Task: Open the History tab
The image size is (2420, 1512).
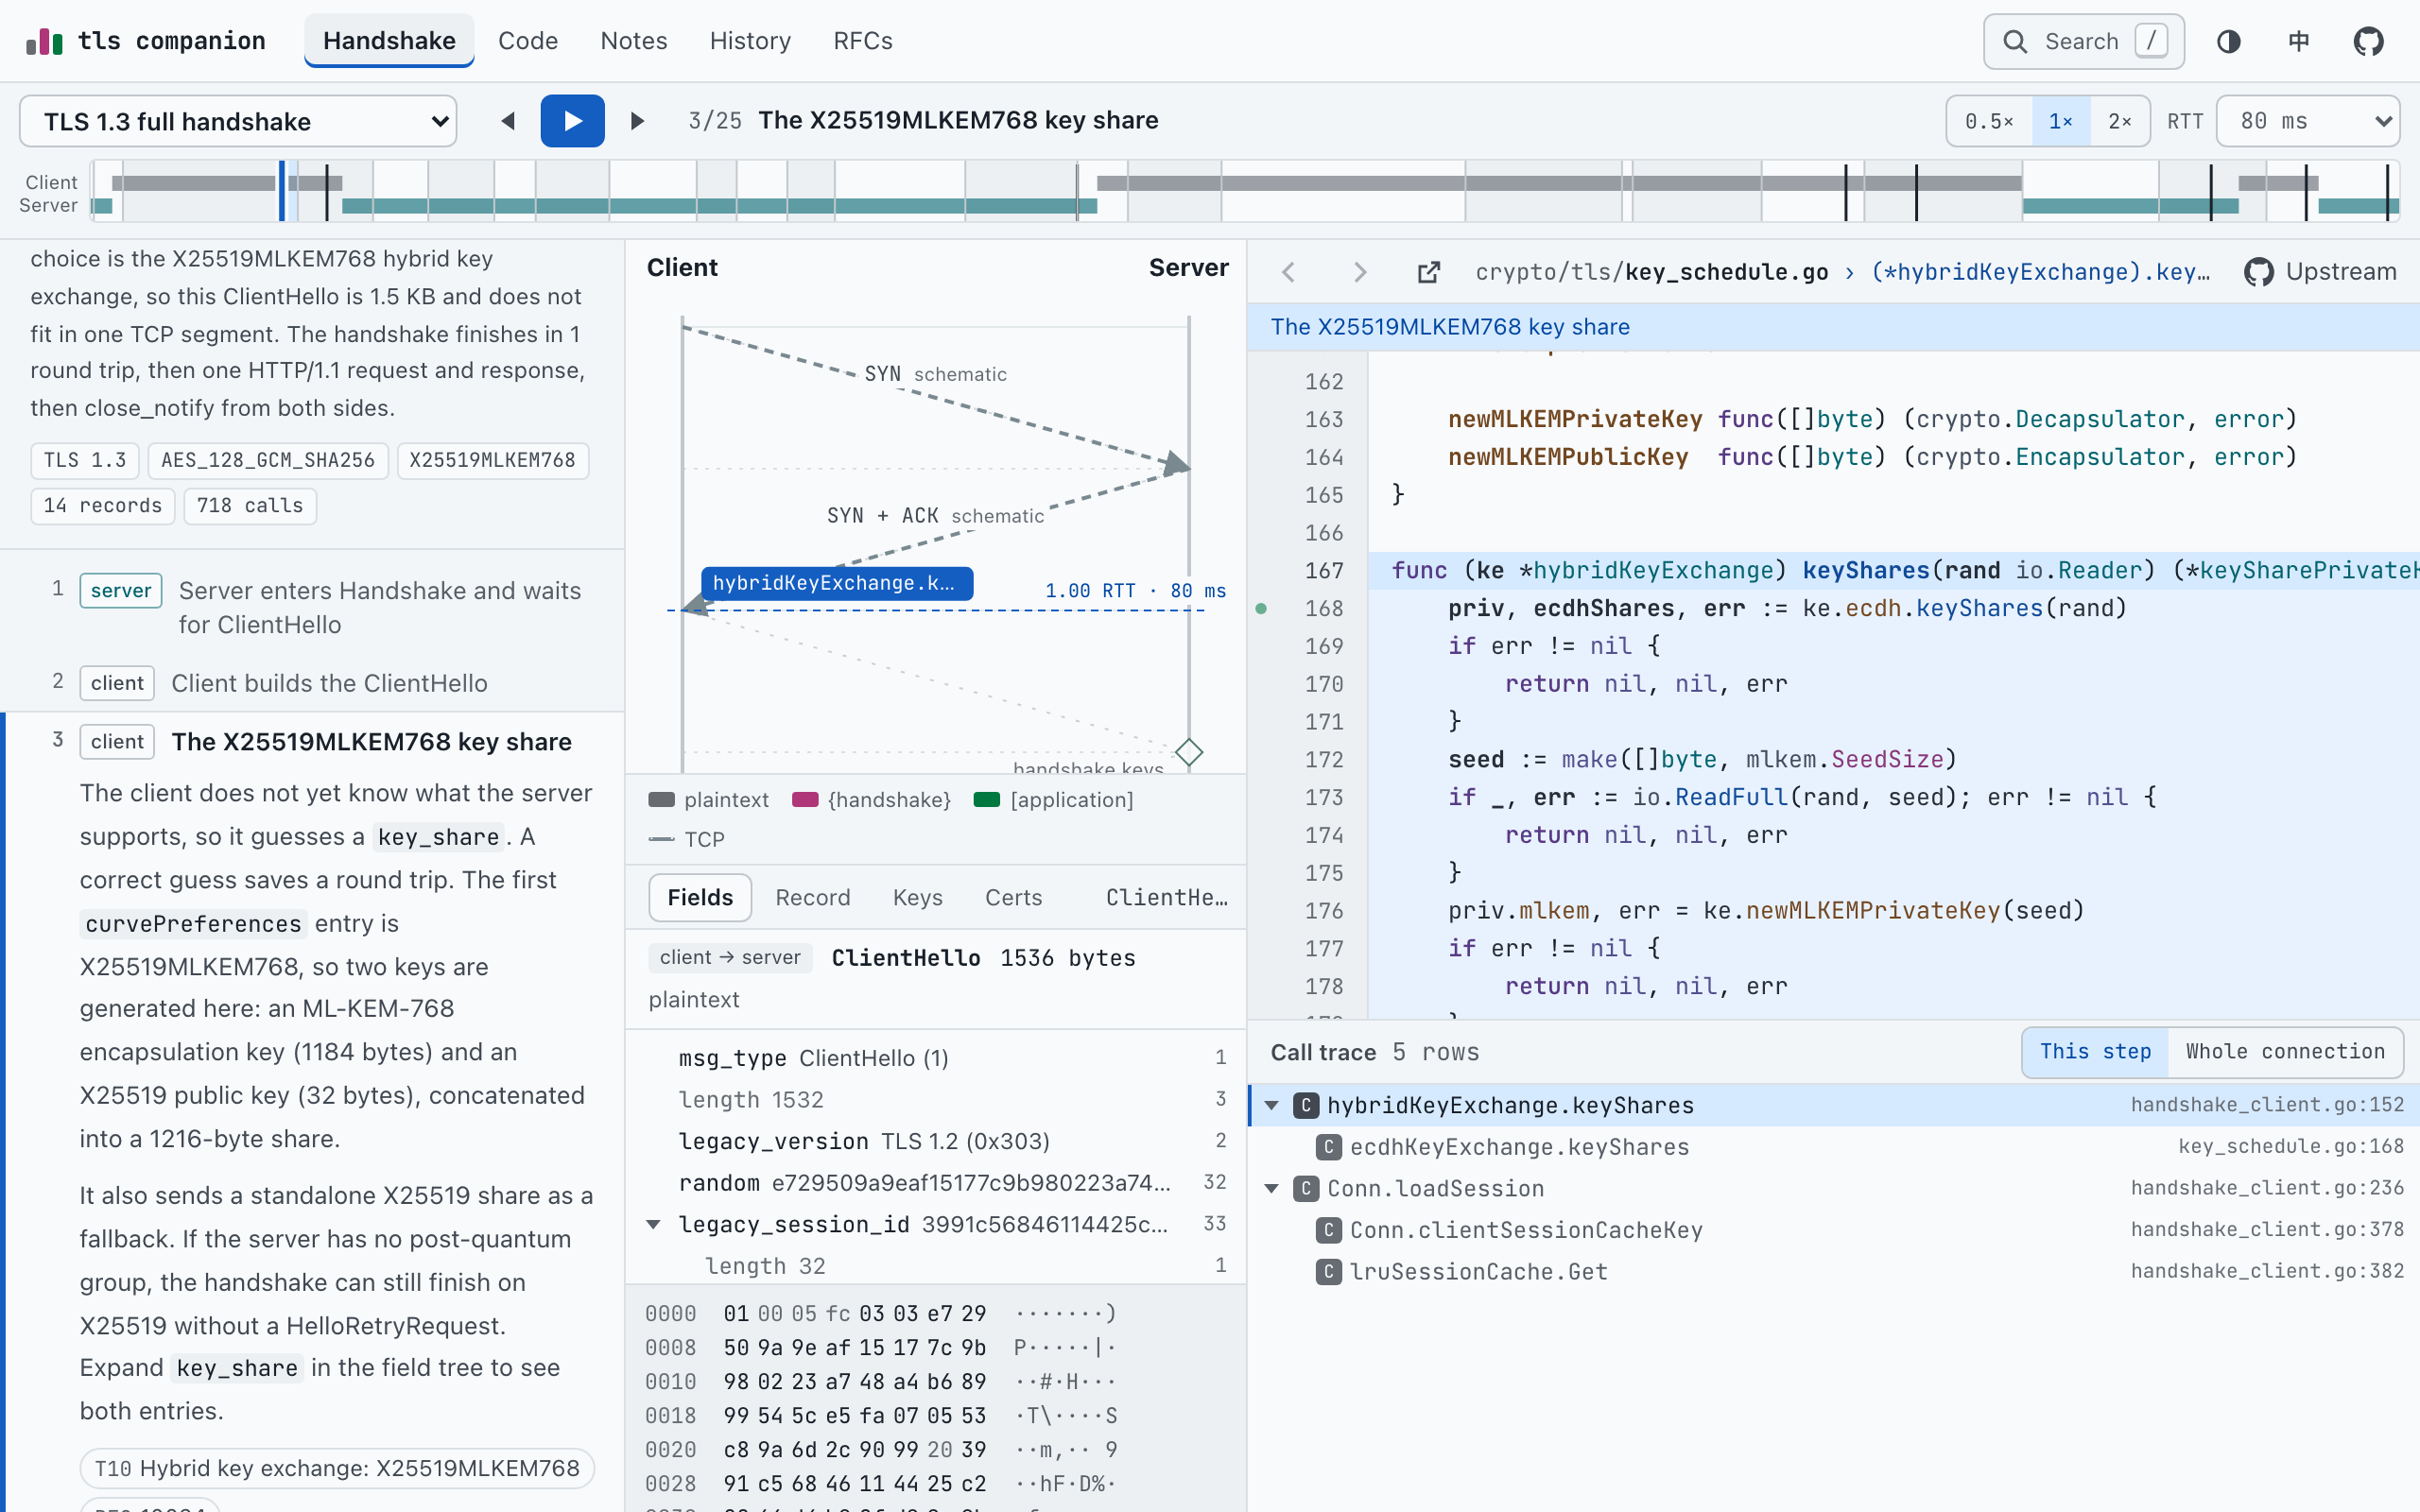Action: (x=750, y=41)
